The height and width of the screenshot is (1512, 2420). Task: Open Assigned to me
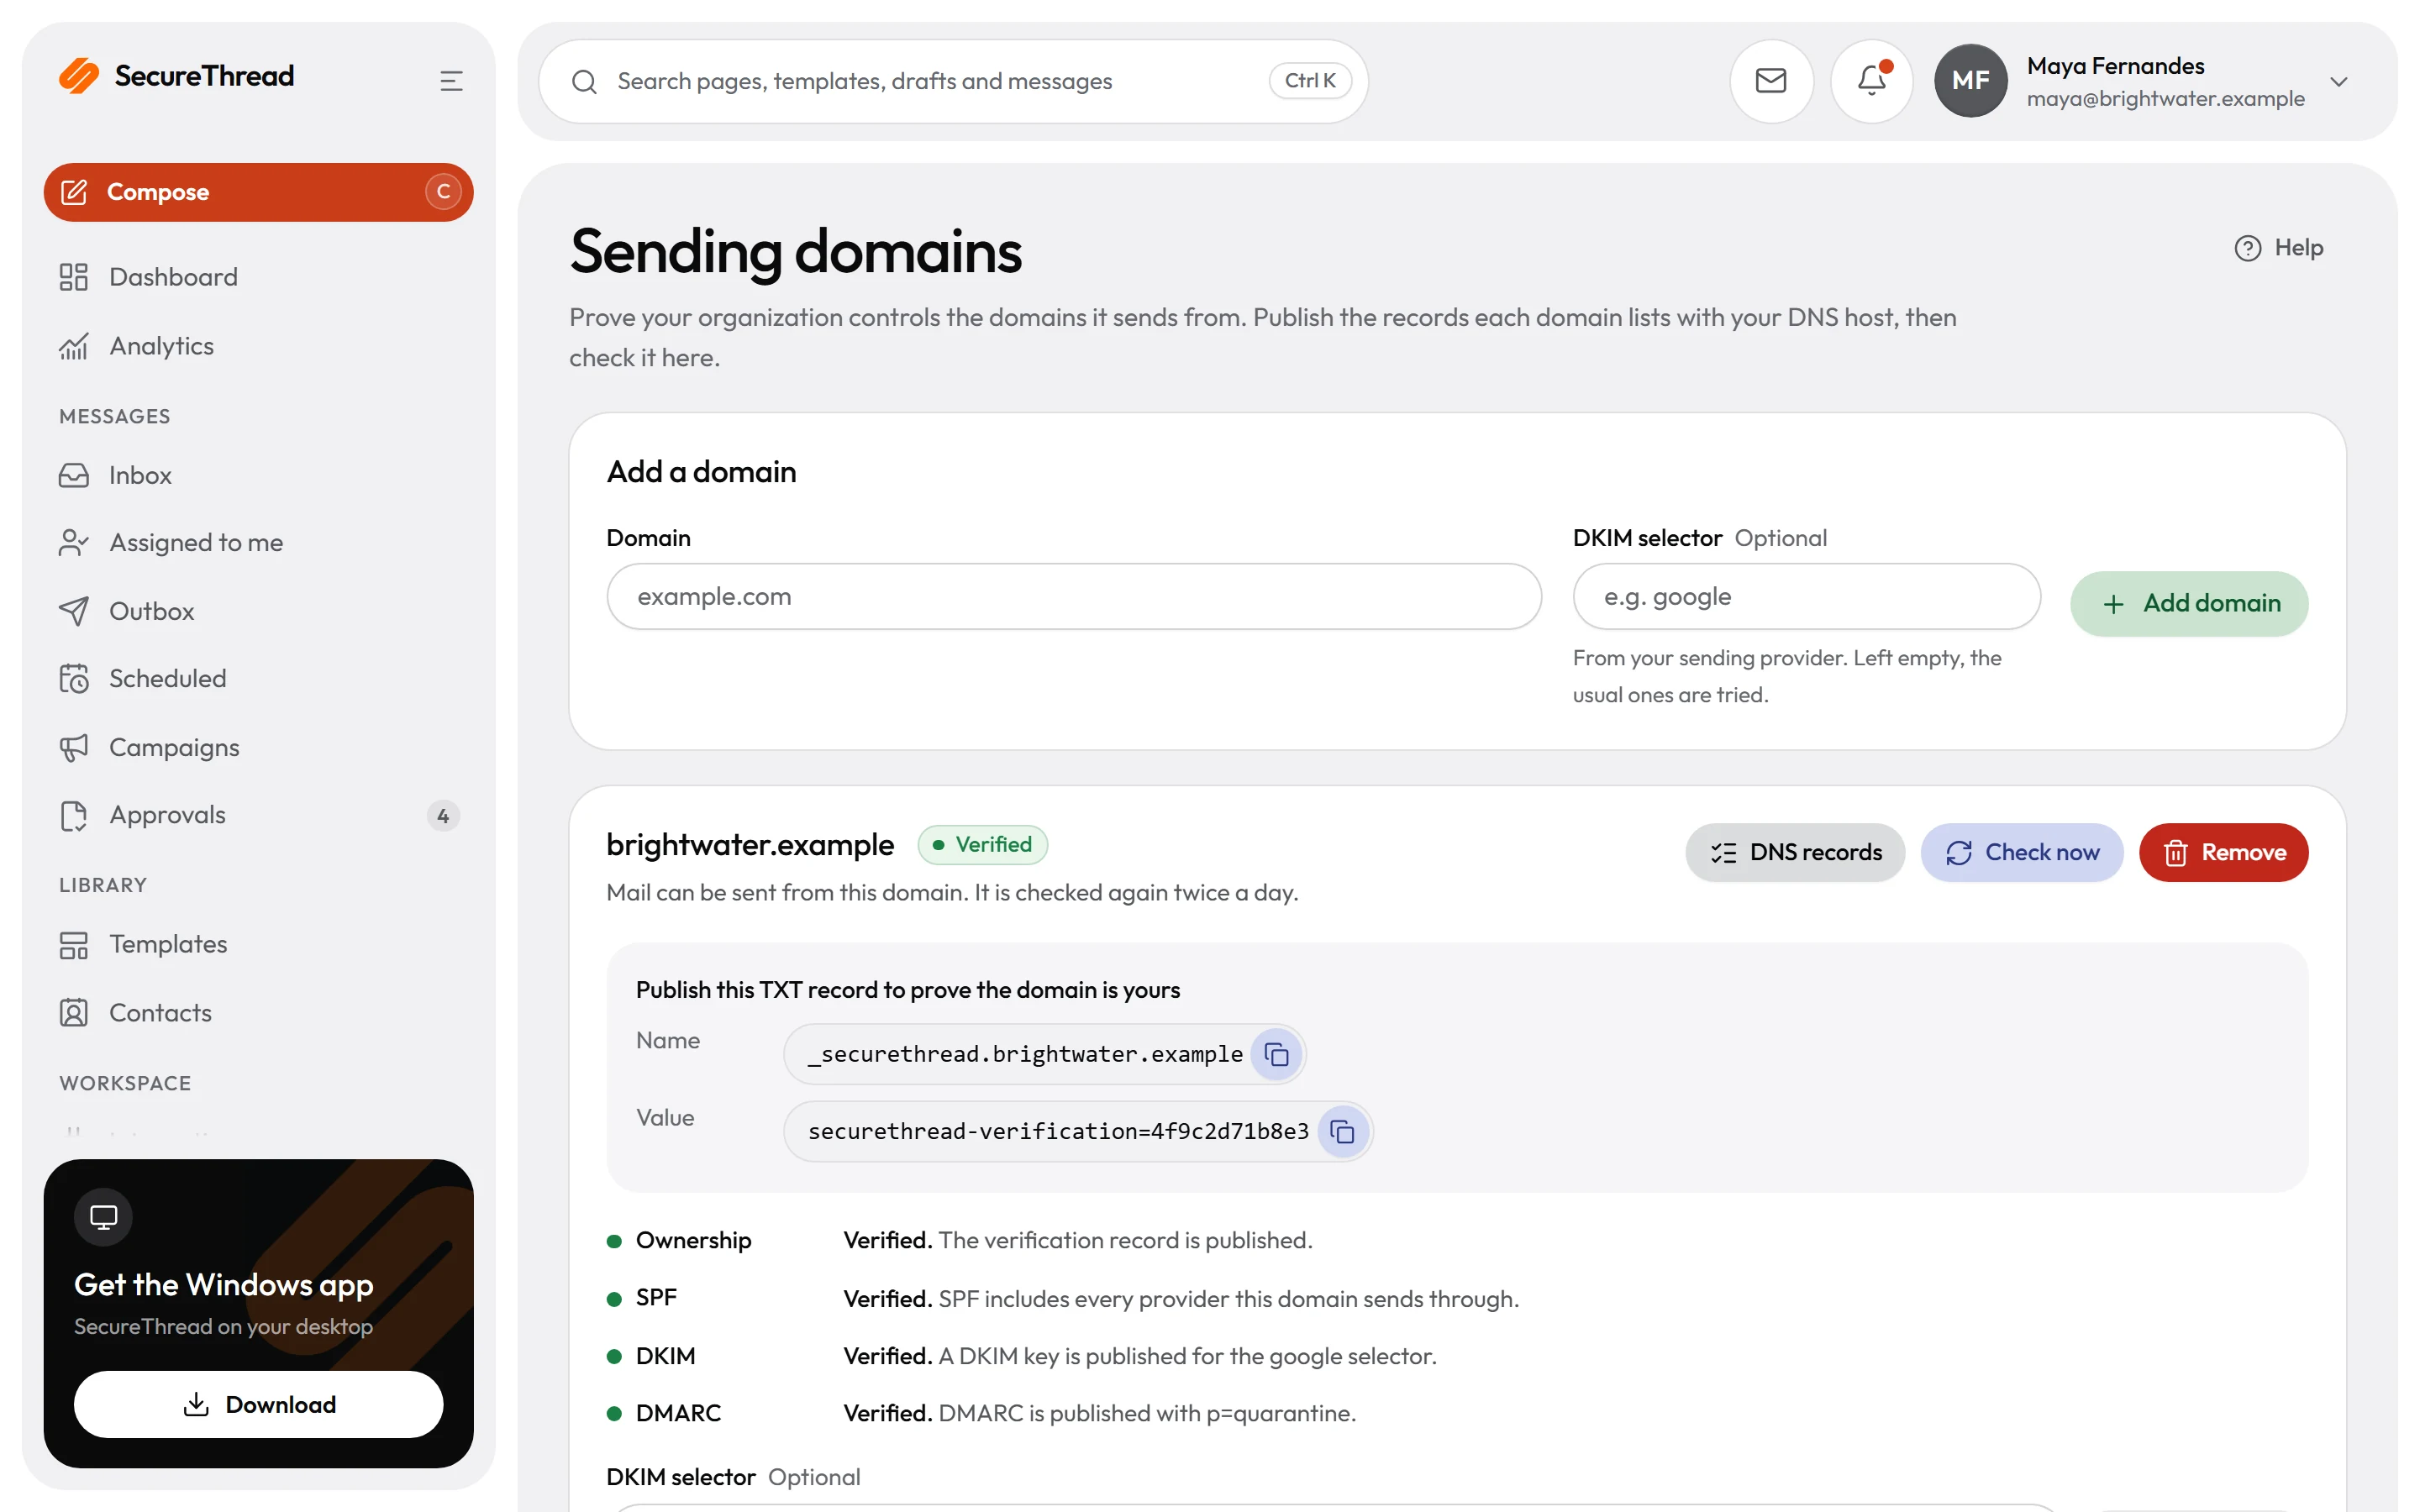(258, 542)
